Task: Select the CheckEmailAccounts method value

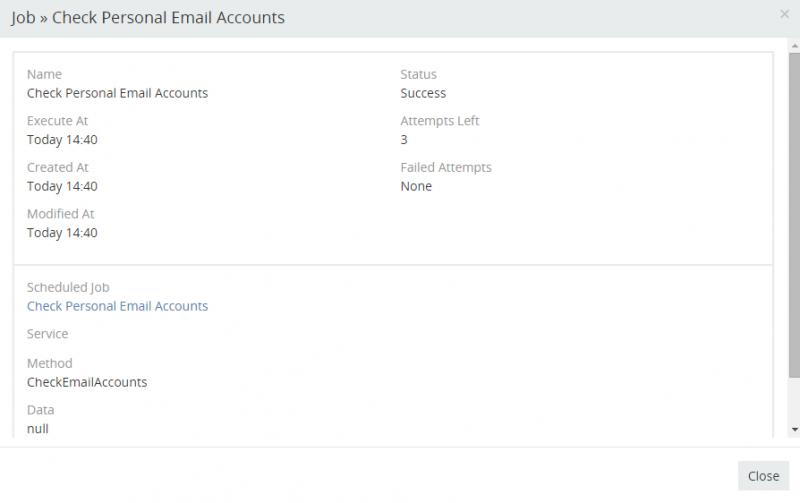Action: pyautogui.click(x=87, y=382)
